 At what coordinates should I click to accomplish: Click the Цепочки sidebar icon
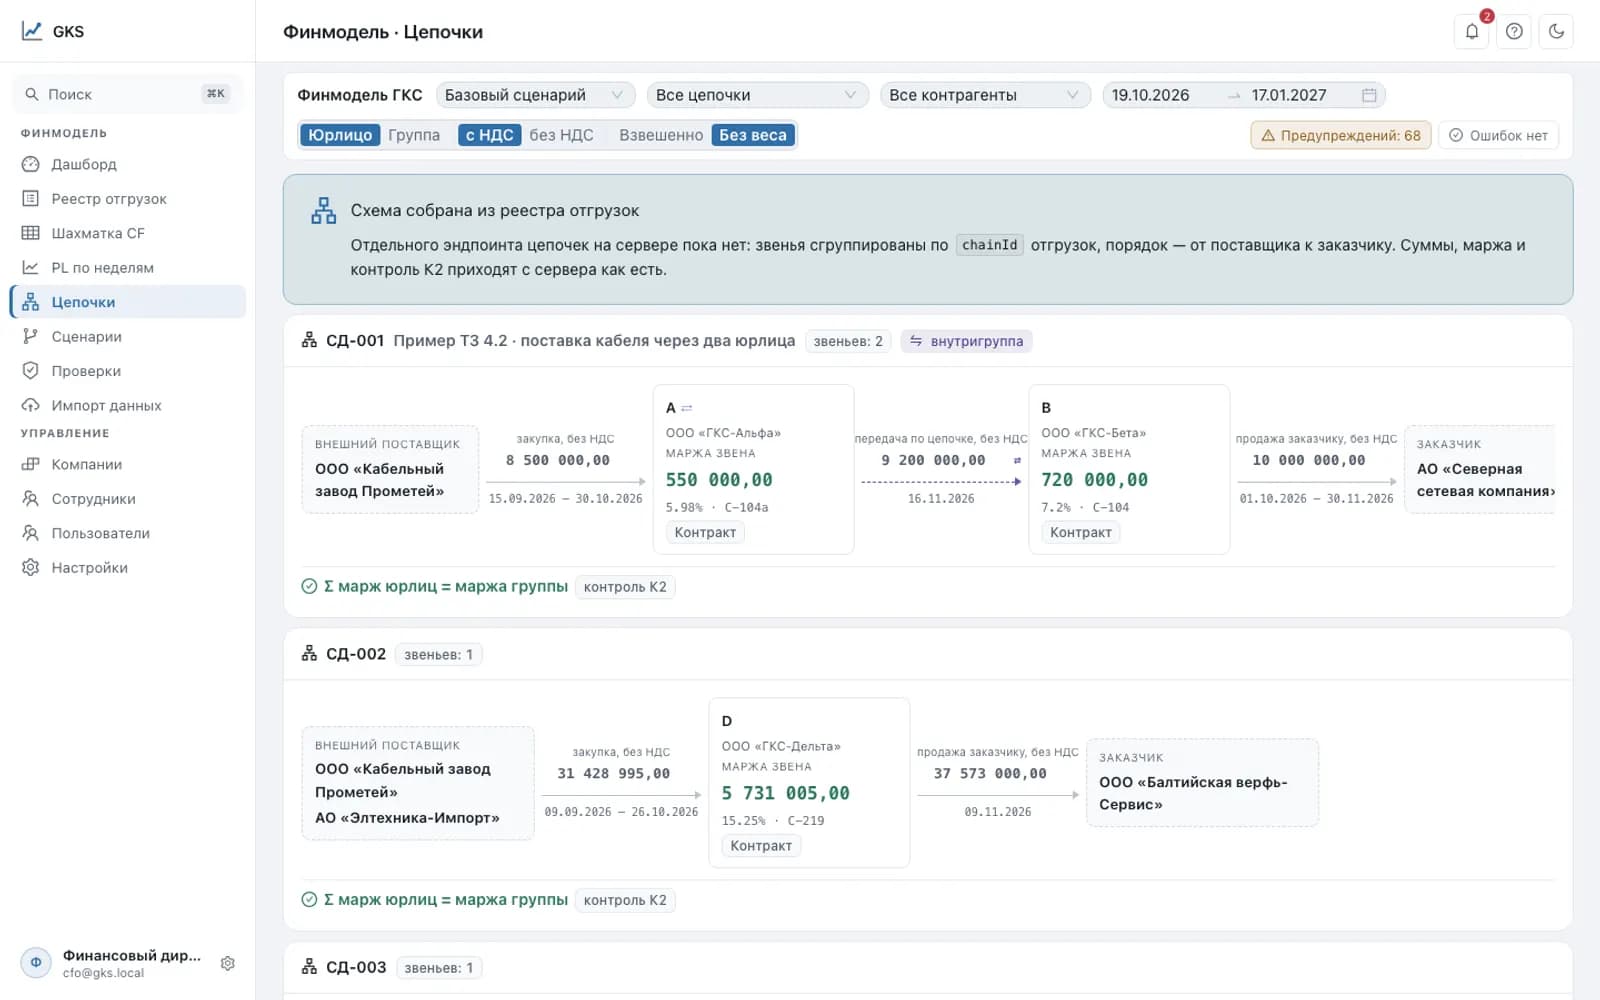(31, 302)
